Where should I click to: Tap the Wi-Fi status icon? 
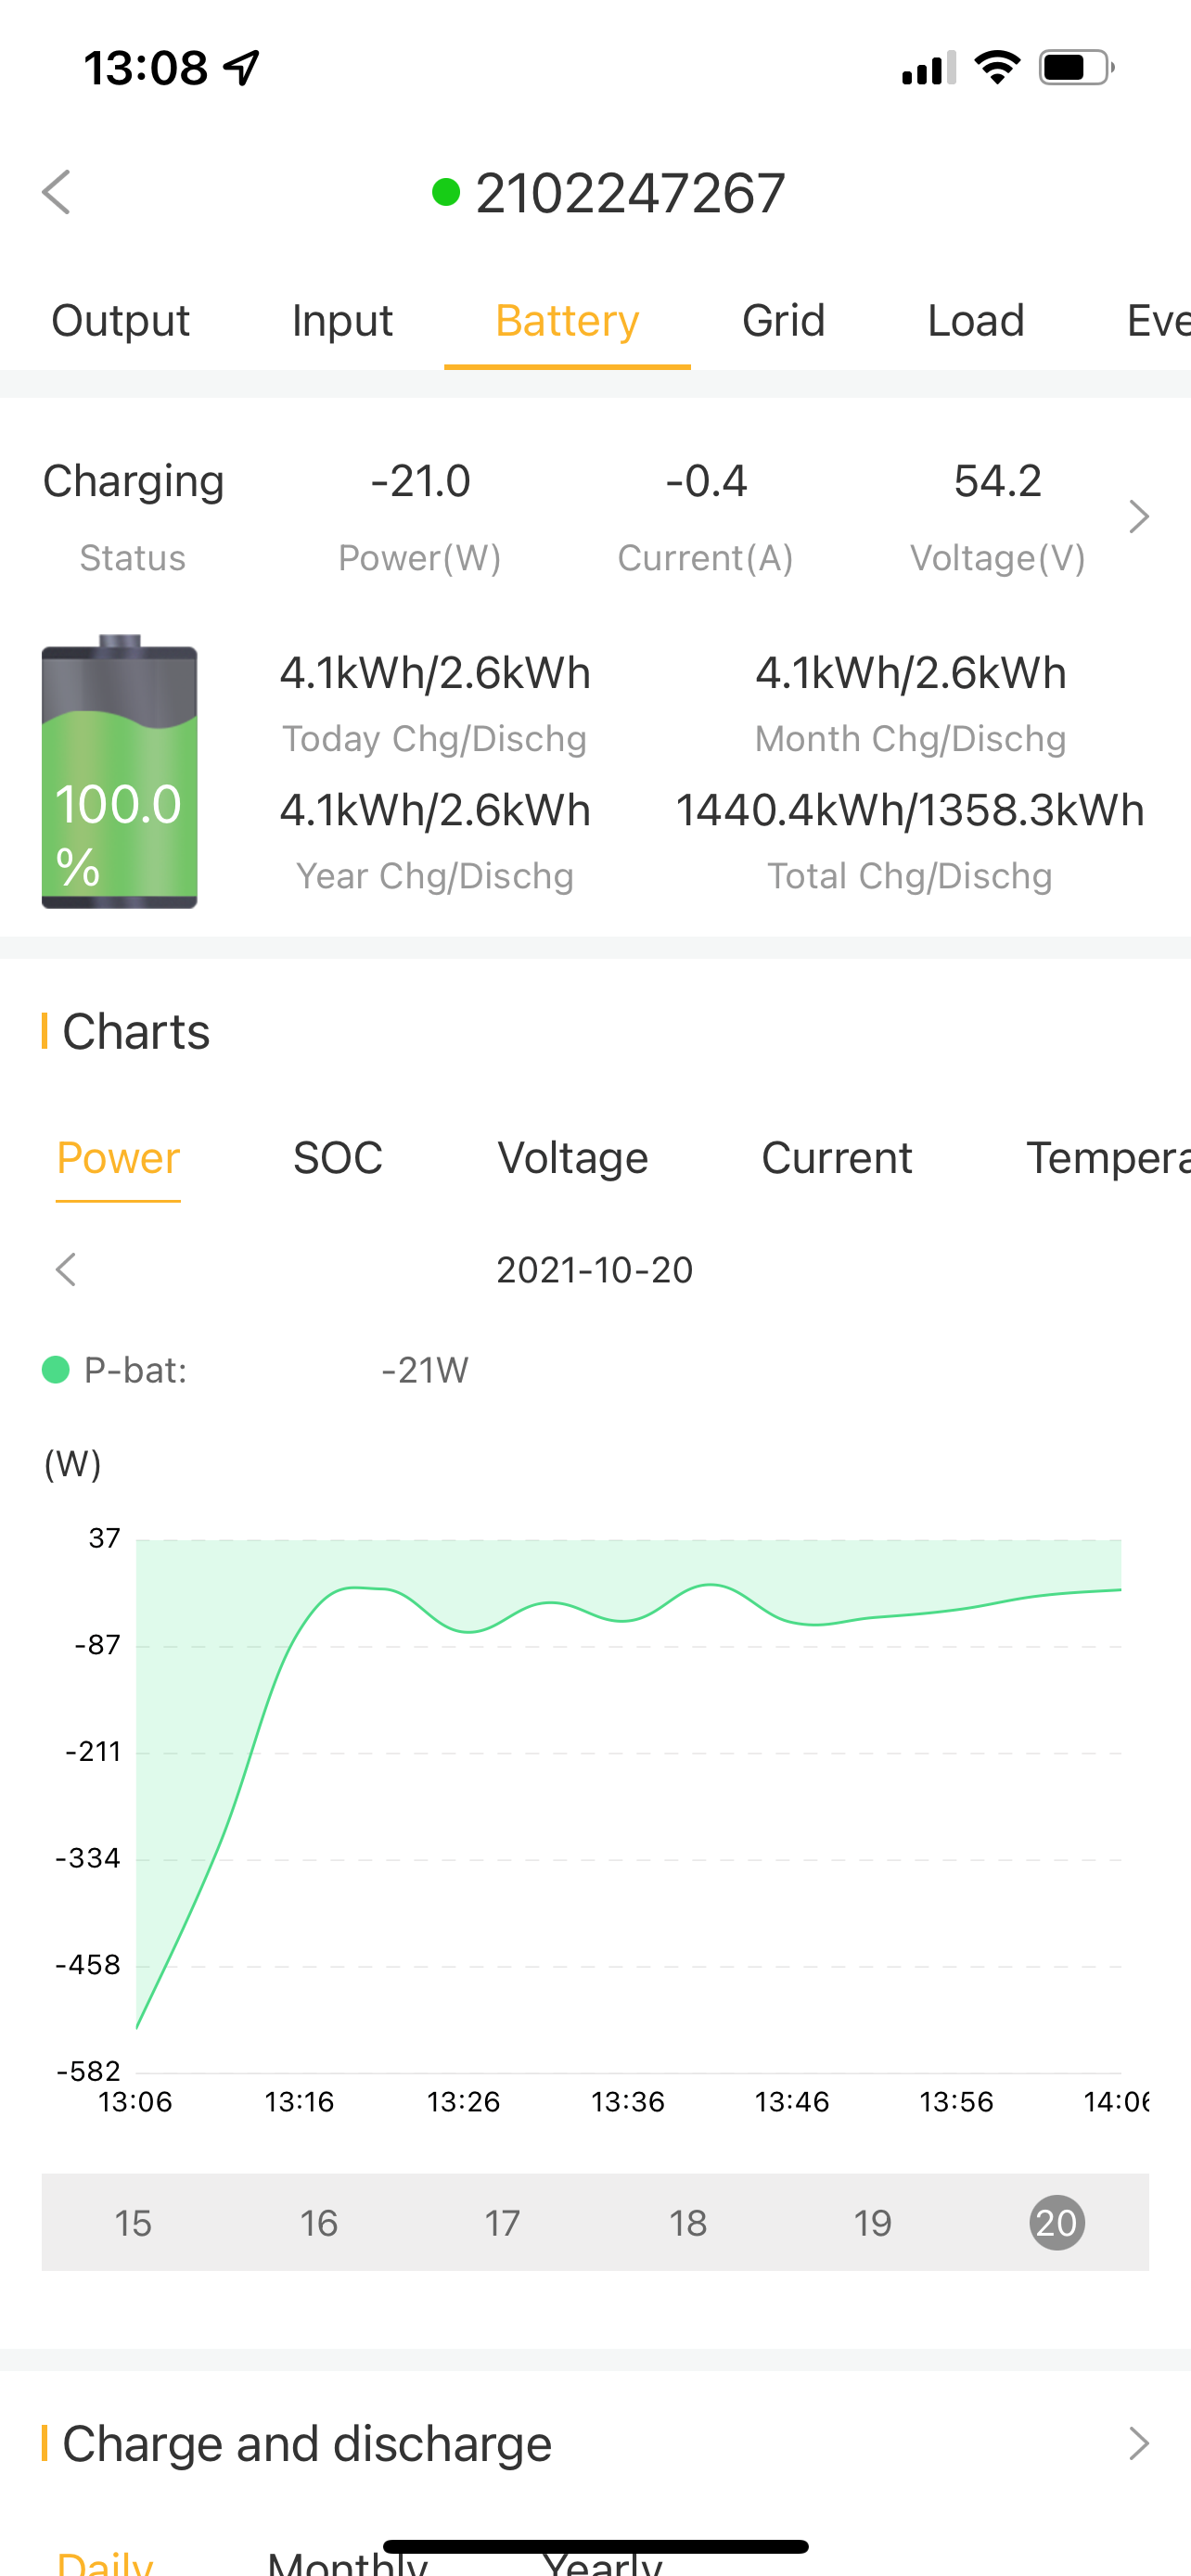(997, 68)
